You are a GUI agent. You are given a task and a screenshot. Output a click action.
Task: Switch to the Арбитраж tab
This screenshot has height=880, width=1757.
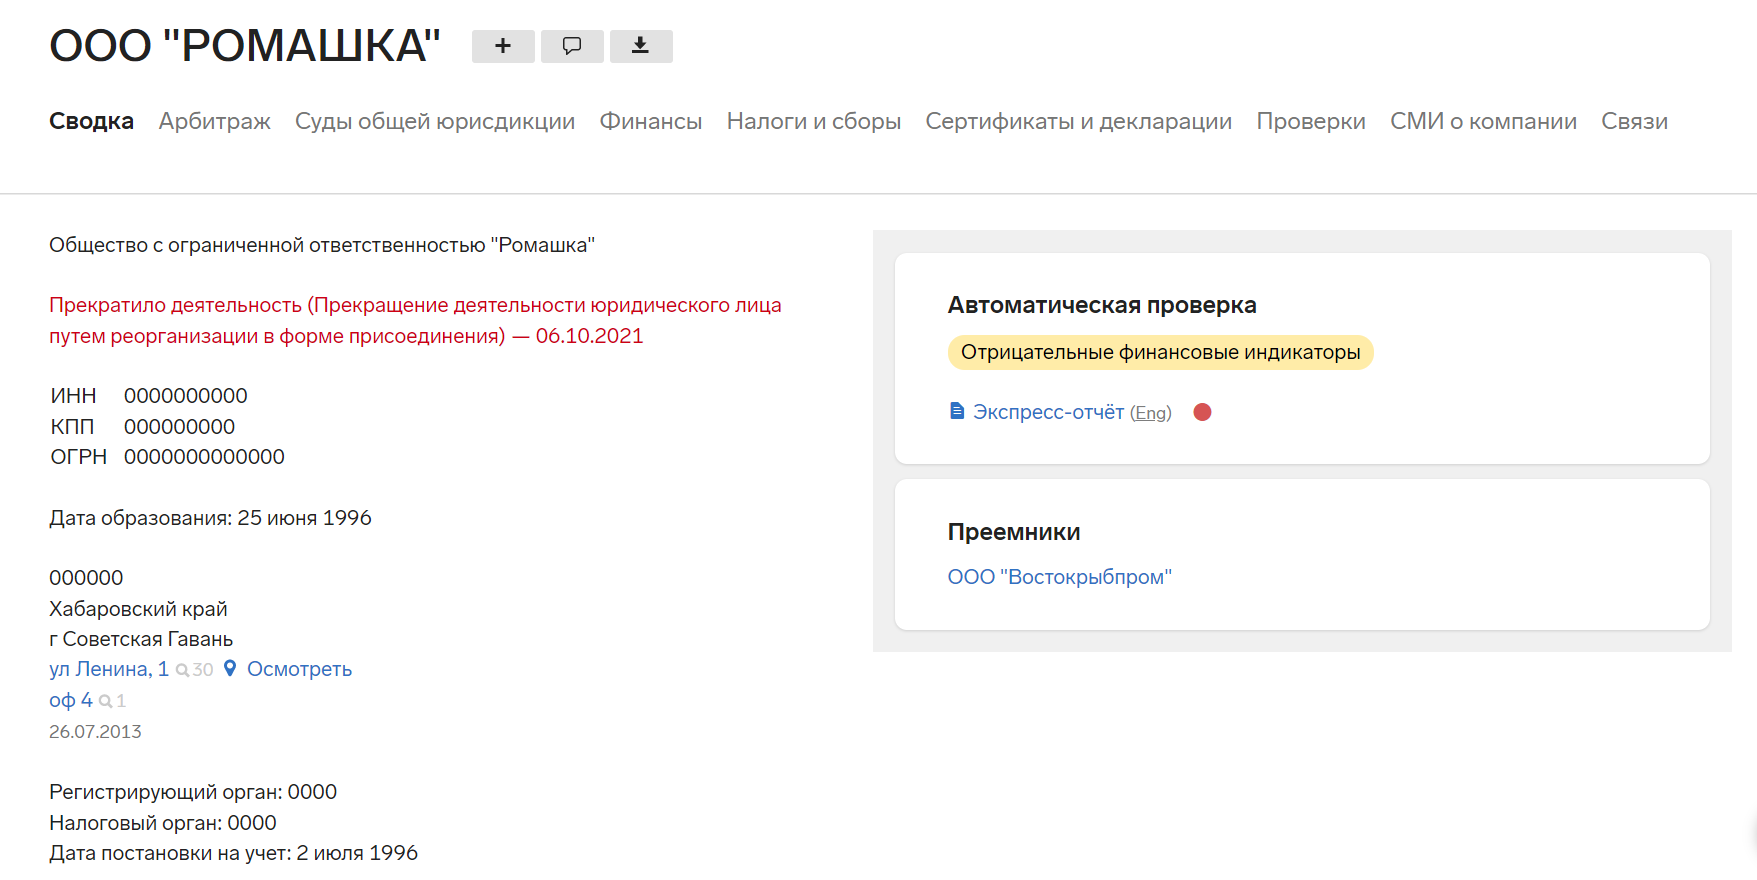[x=214, y=121]
